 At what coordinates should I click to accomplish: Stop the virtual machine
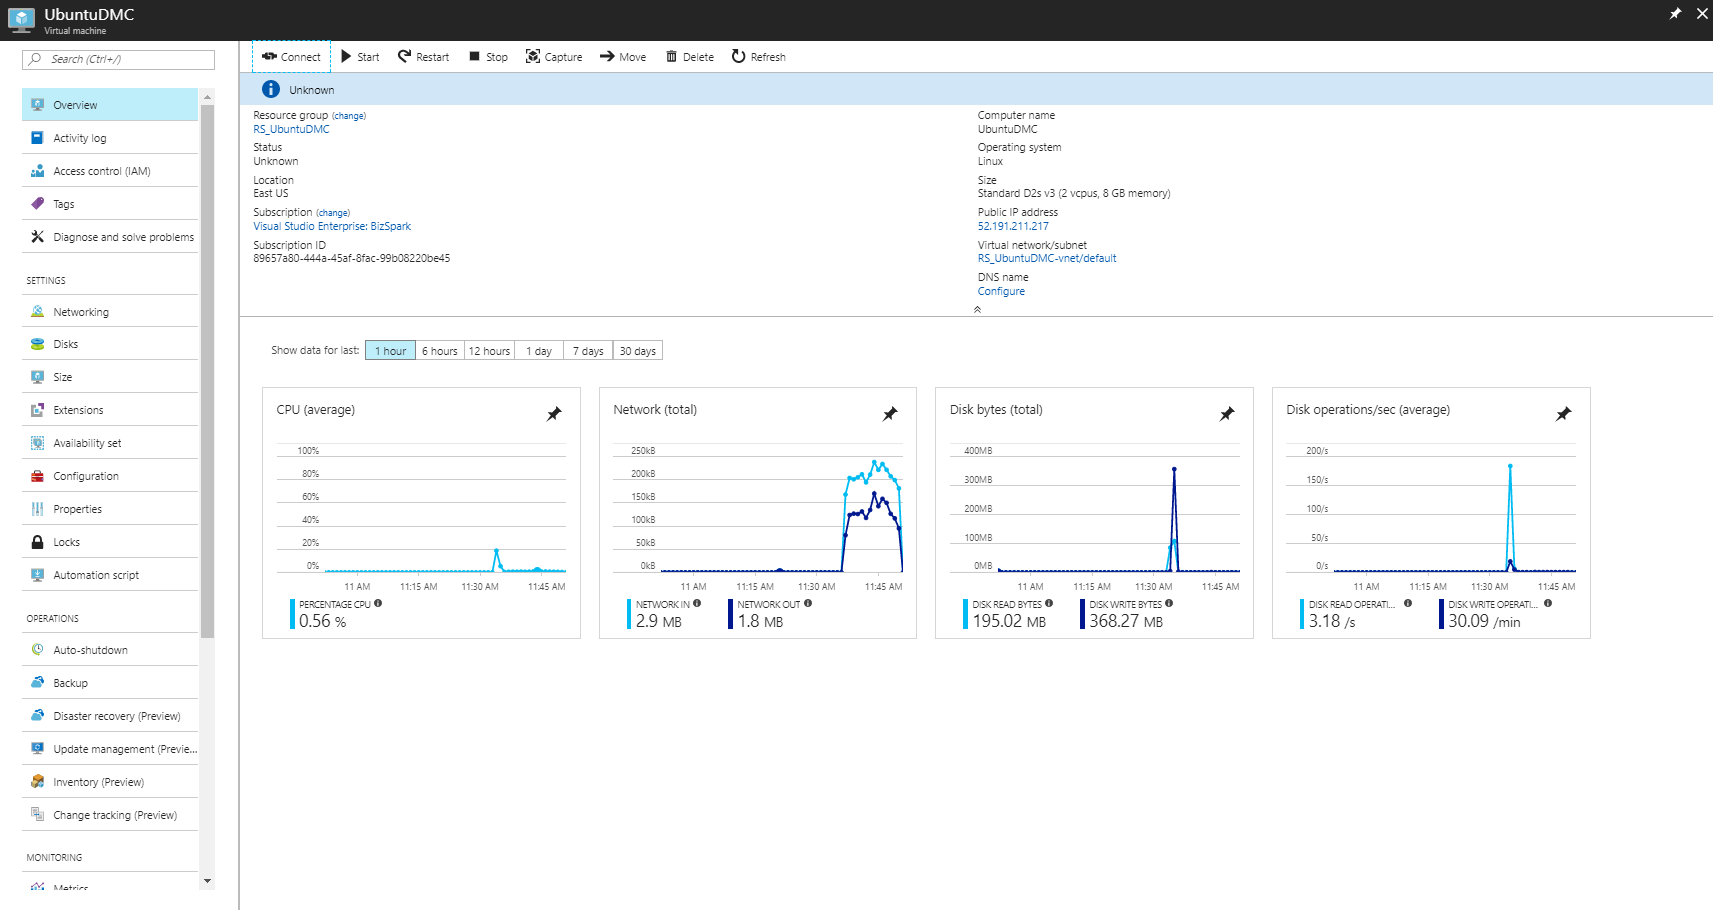point(488,57)
